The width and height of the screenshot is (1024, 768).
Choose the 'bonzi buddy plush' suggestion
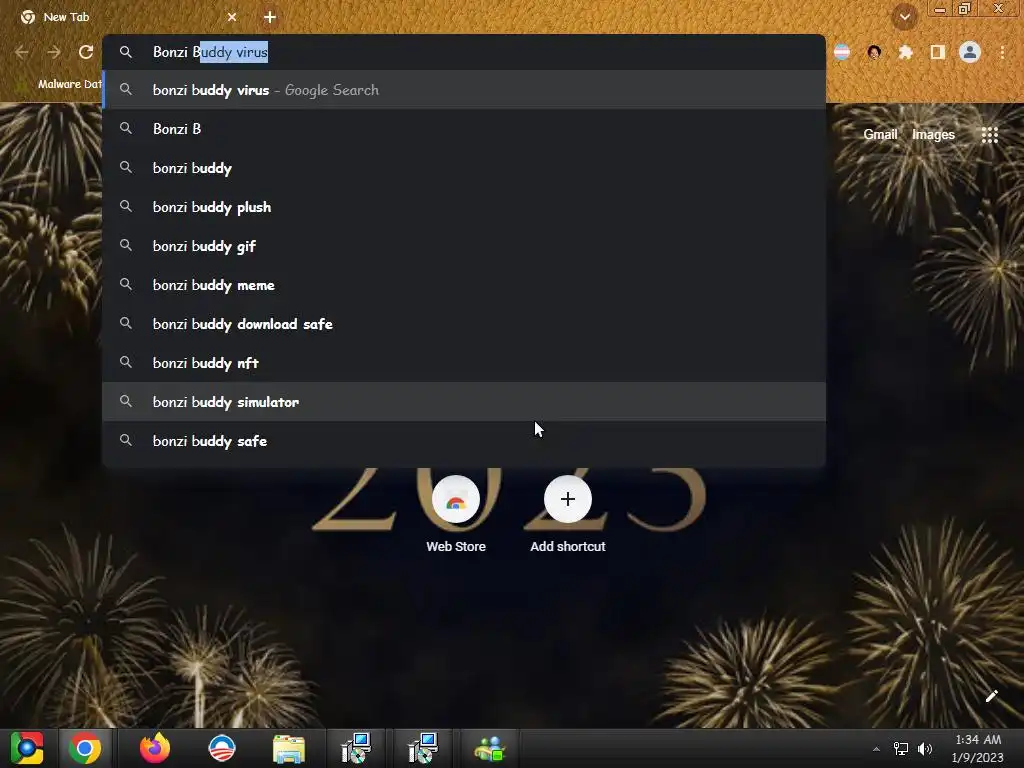[x=464, y=207]
